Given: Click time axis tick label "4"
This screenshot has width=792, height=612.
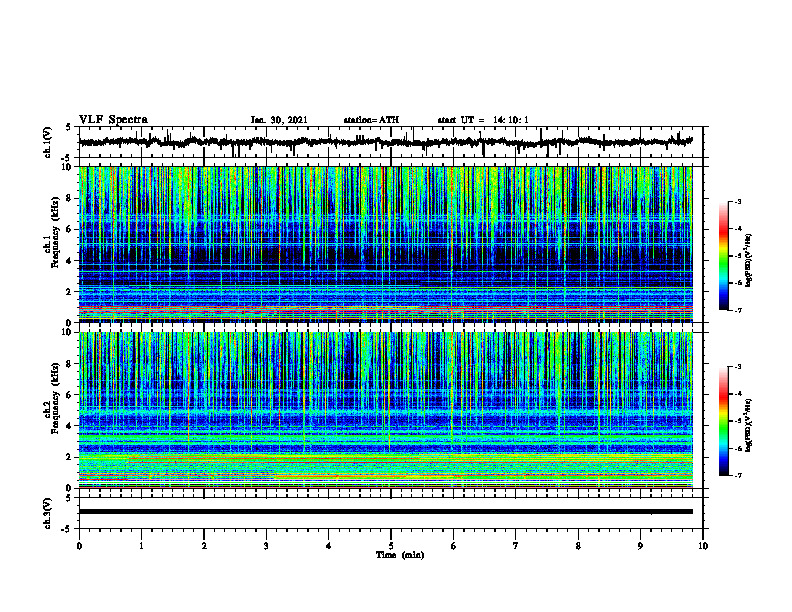Looking at the screenshot, I should (x=328, y=546).
